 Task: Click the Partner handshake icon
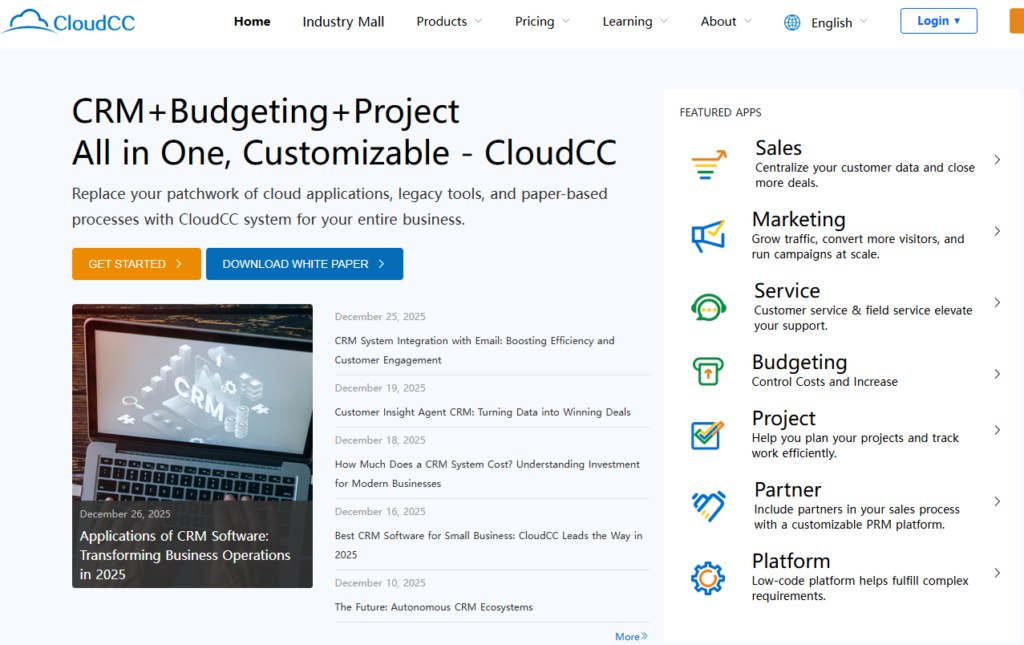(x=708, y=506)
